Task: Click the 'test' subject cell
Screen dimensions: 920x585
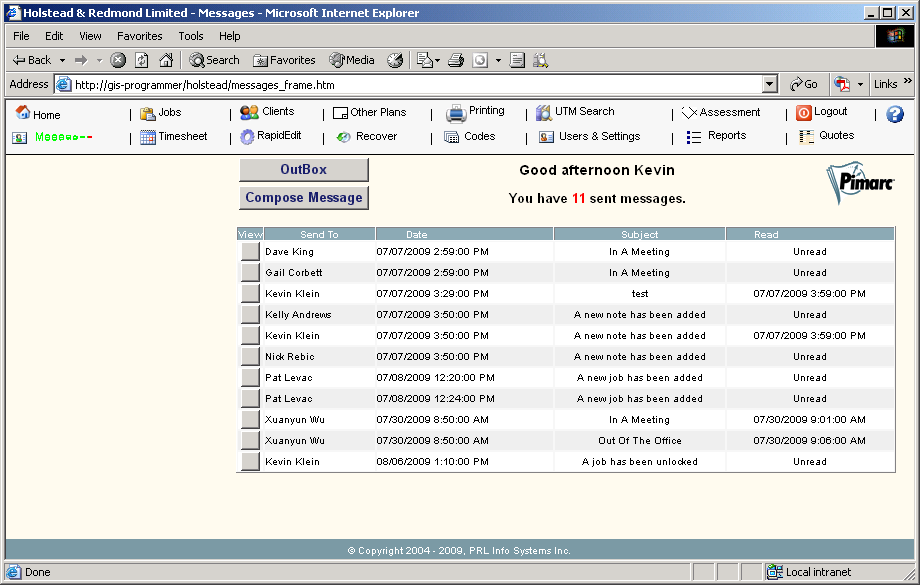Action: point(640,293)
